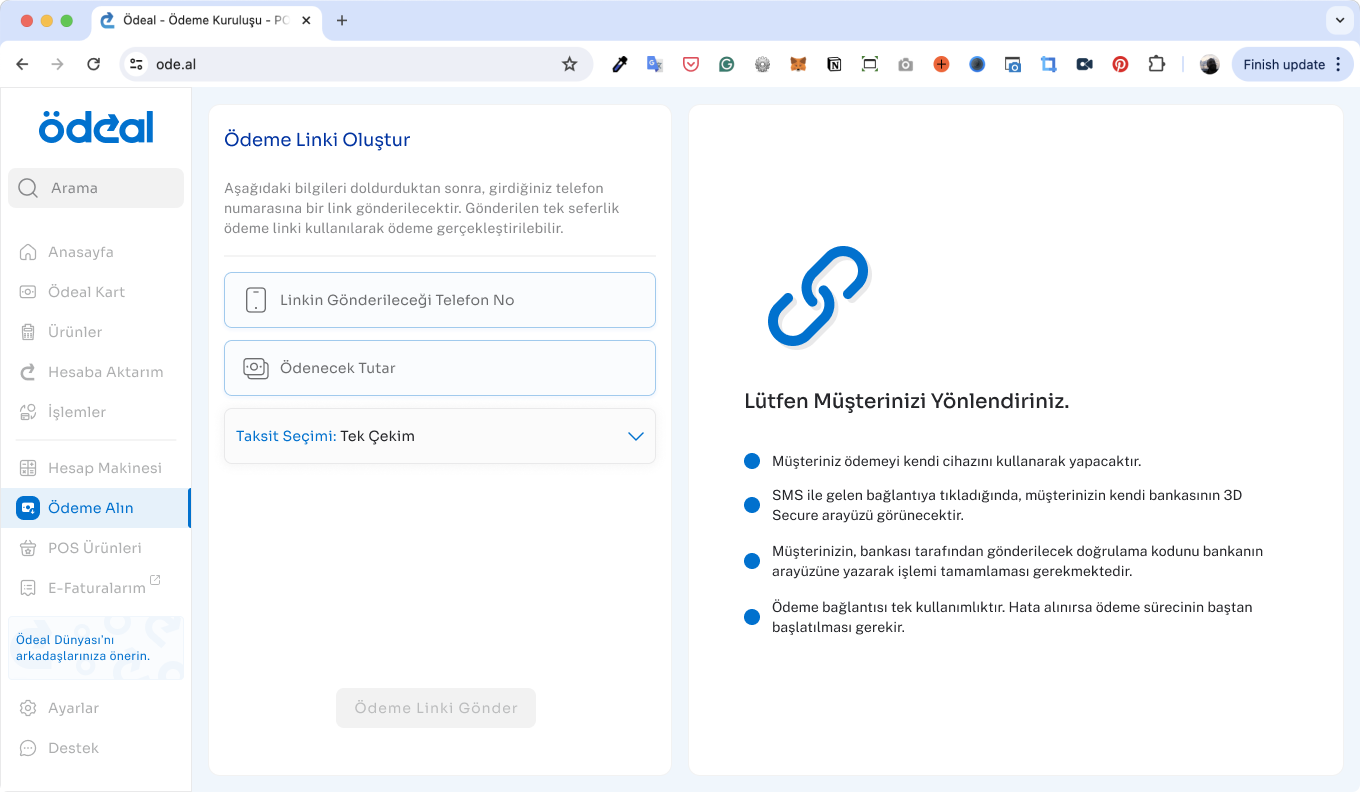Open the Pinterest extension
This screenshot has width=1360, height=792.
(1120, 64)
